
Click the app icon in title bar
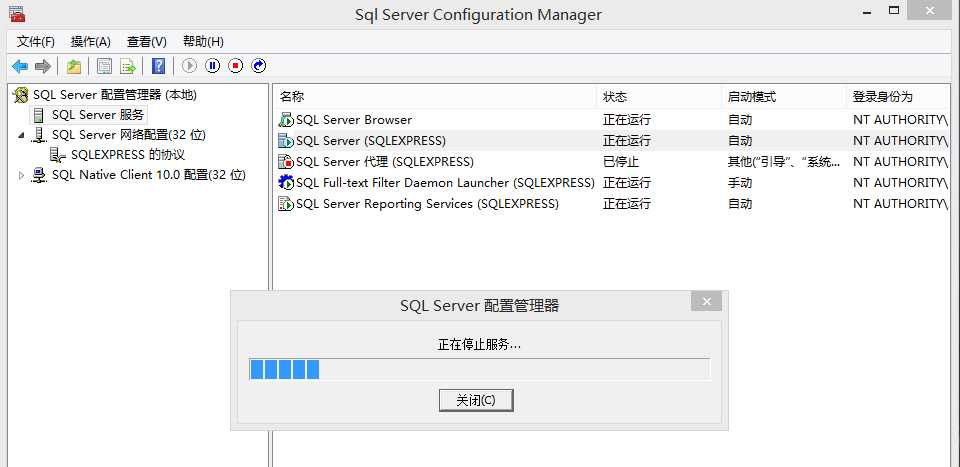click(x=17, y=13)
